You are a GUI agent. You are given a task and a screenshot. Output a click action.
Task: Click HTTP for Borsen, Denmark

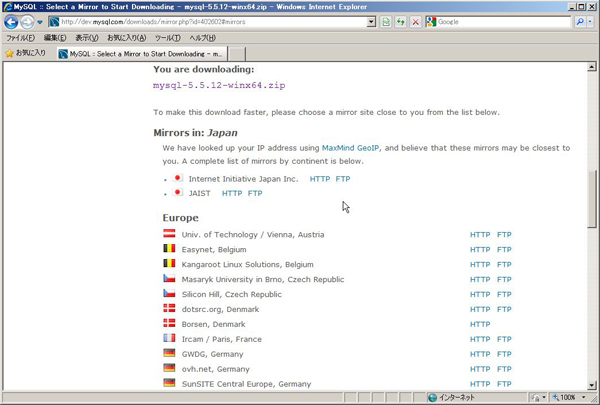click(480, 324)
